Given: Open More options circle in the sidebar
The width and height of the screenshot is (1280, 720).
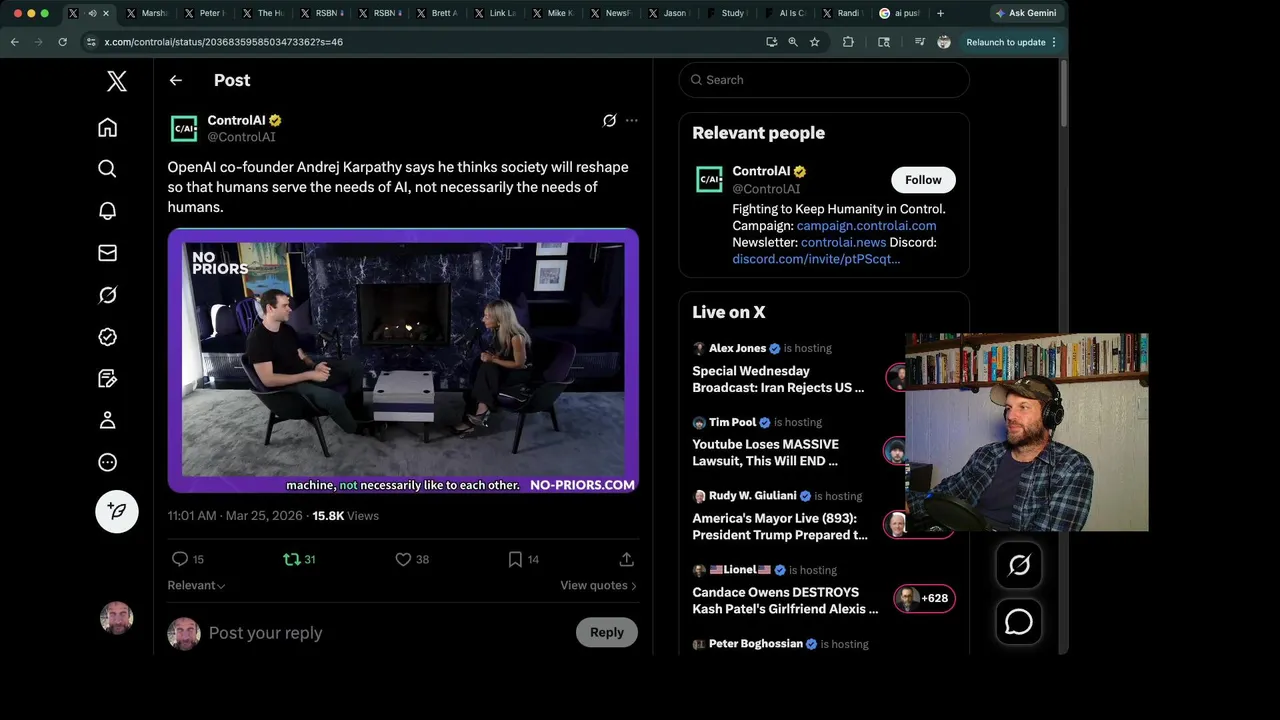Looking at the screenshot, I should (x=107, y=463).
